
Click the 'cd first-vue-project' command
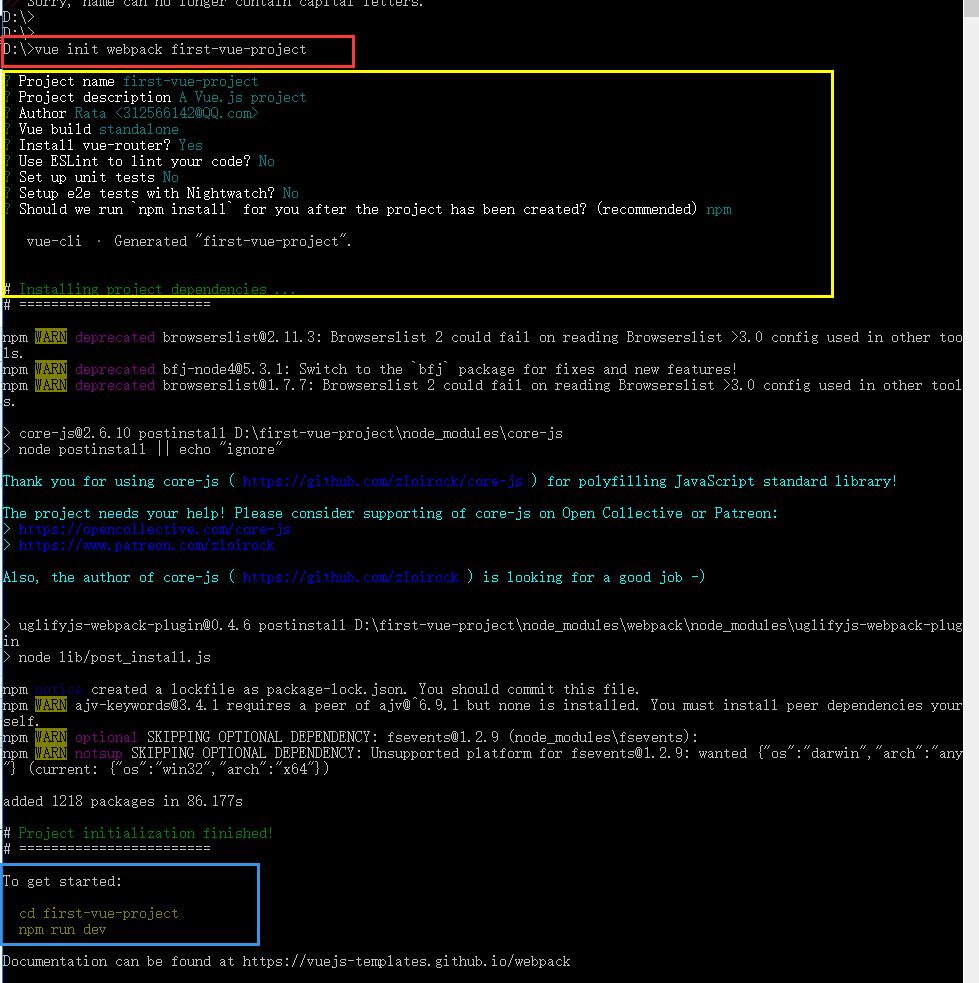[98, 913]
